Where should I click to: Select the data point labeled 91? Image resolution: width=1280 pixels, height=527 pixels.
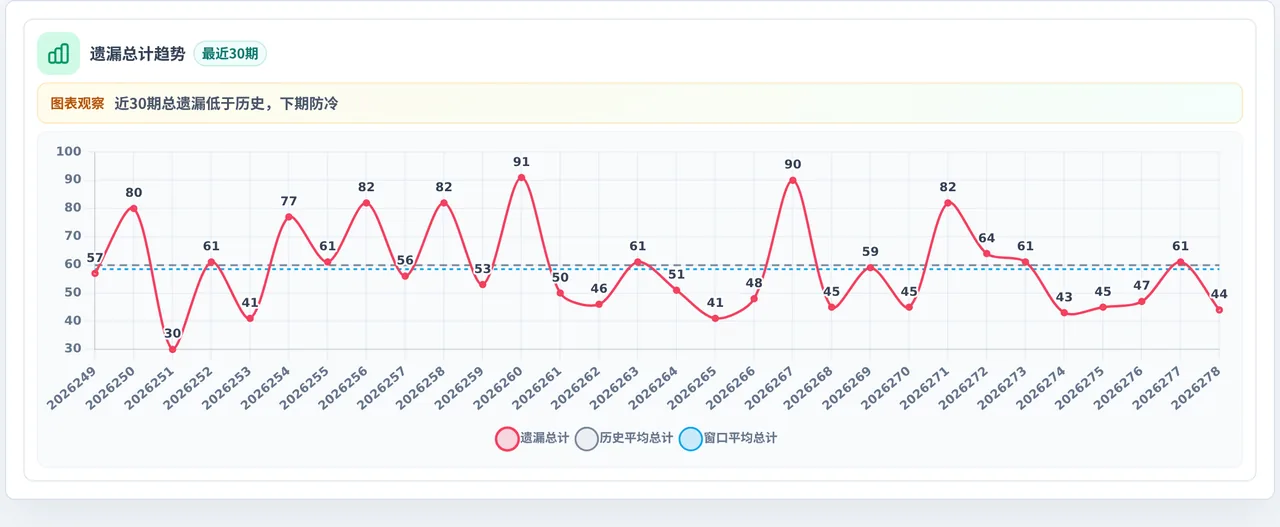pos(521,177)
